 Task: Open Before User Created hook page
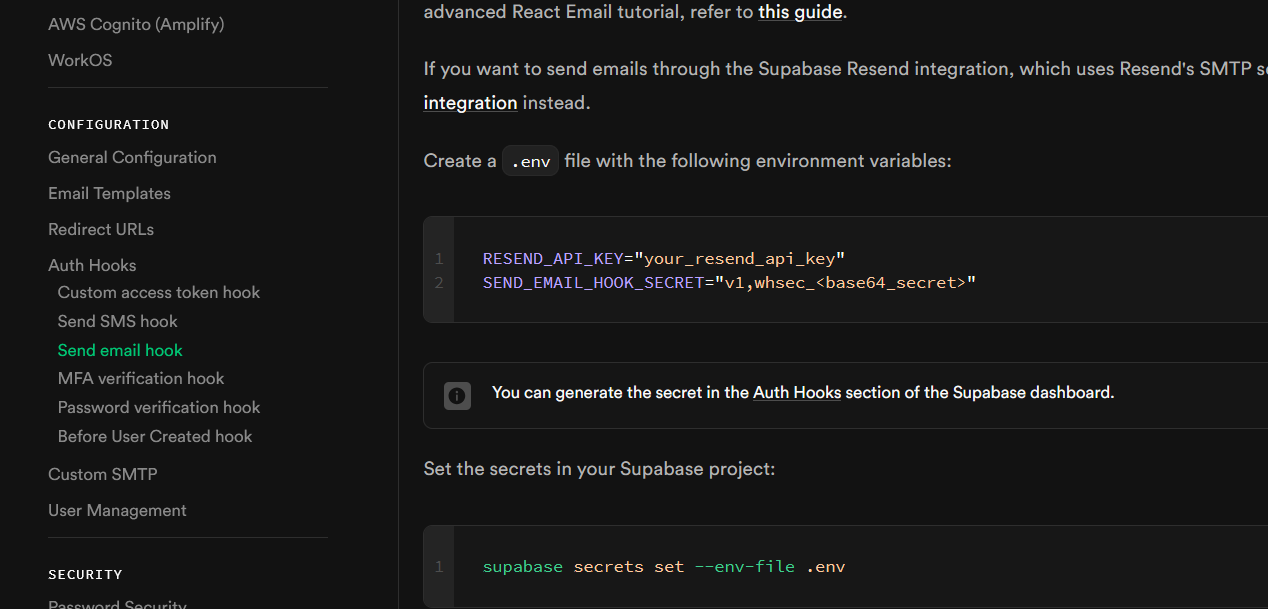click(x=155, y=436)
